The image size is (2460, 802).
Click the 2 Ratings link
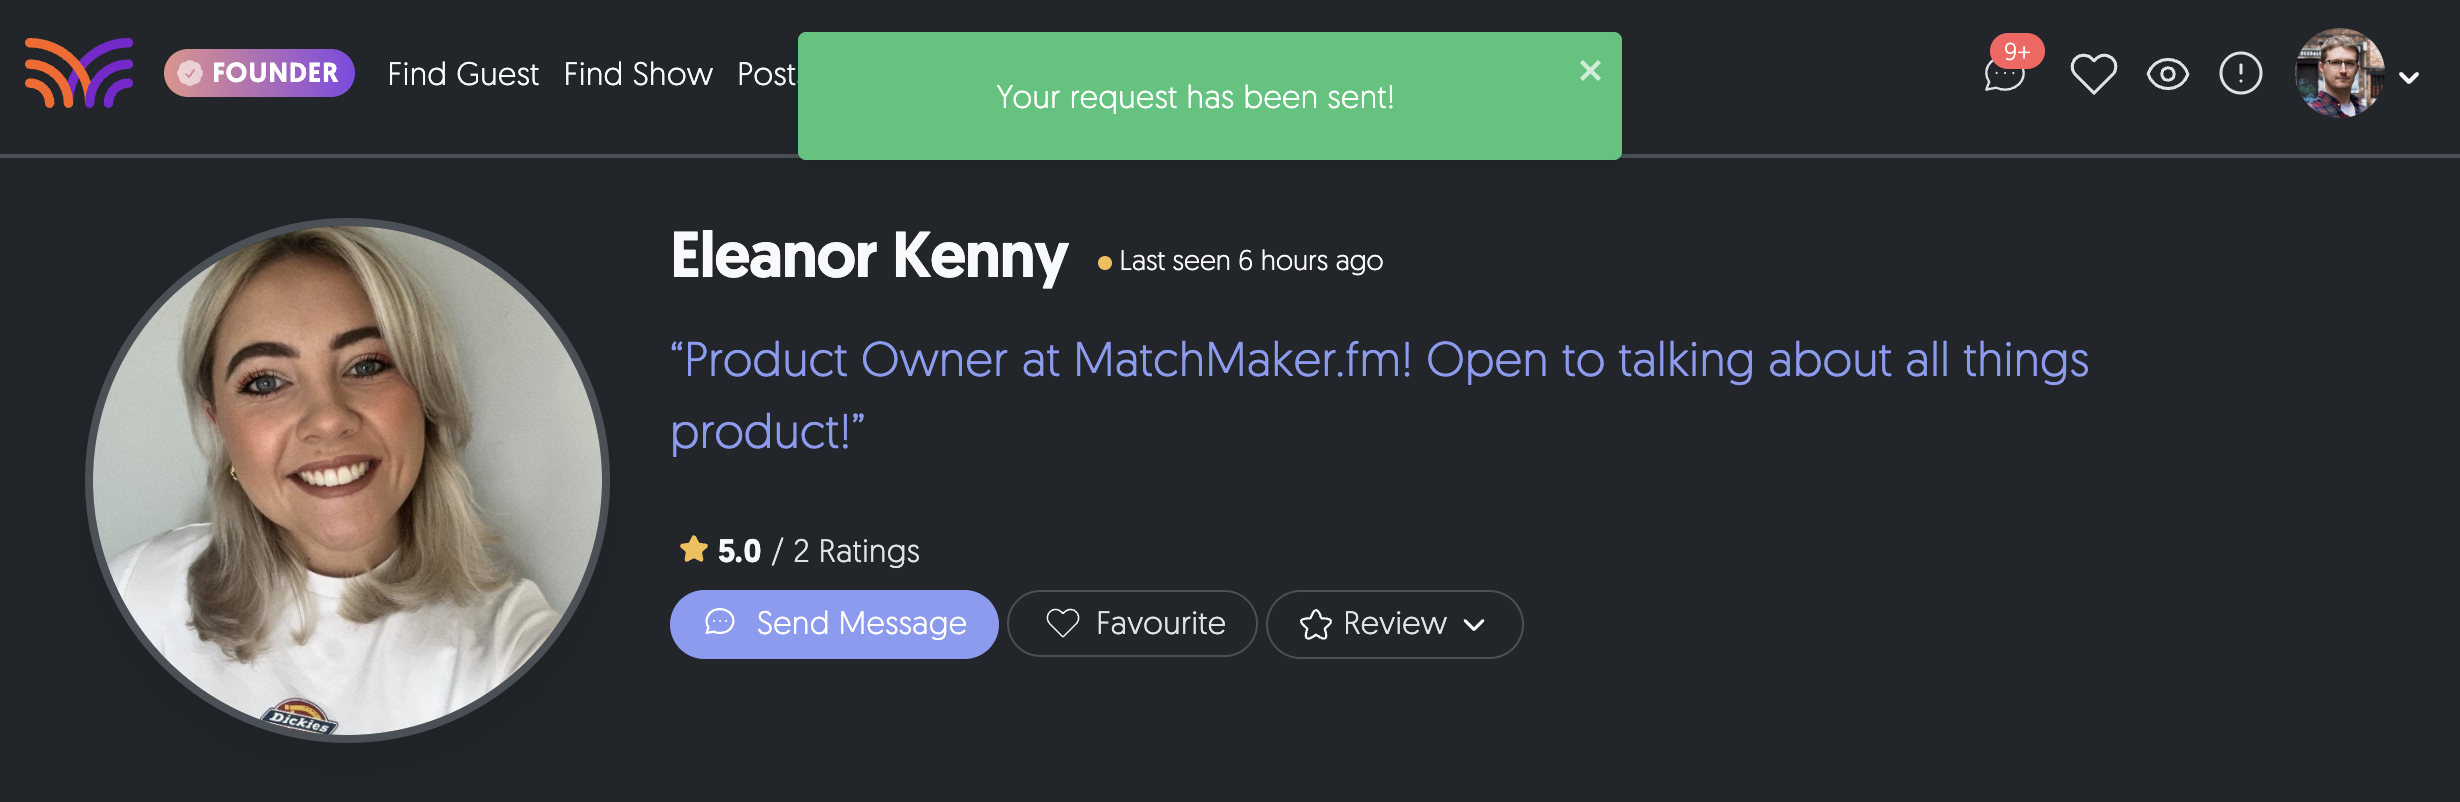[856, 551]
